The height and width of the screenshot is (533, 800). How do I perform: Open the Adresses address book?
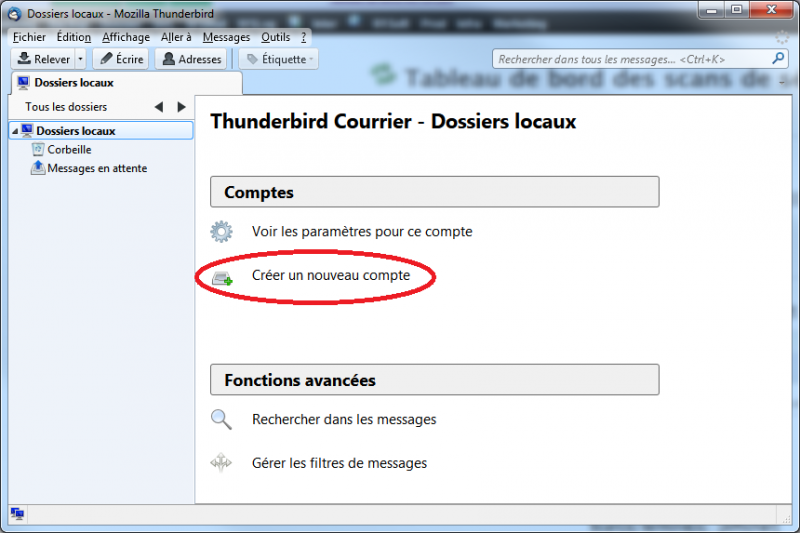(x=192, y=59)
